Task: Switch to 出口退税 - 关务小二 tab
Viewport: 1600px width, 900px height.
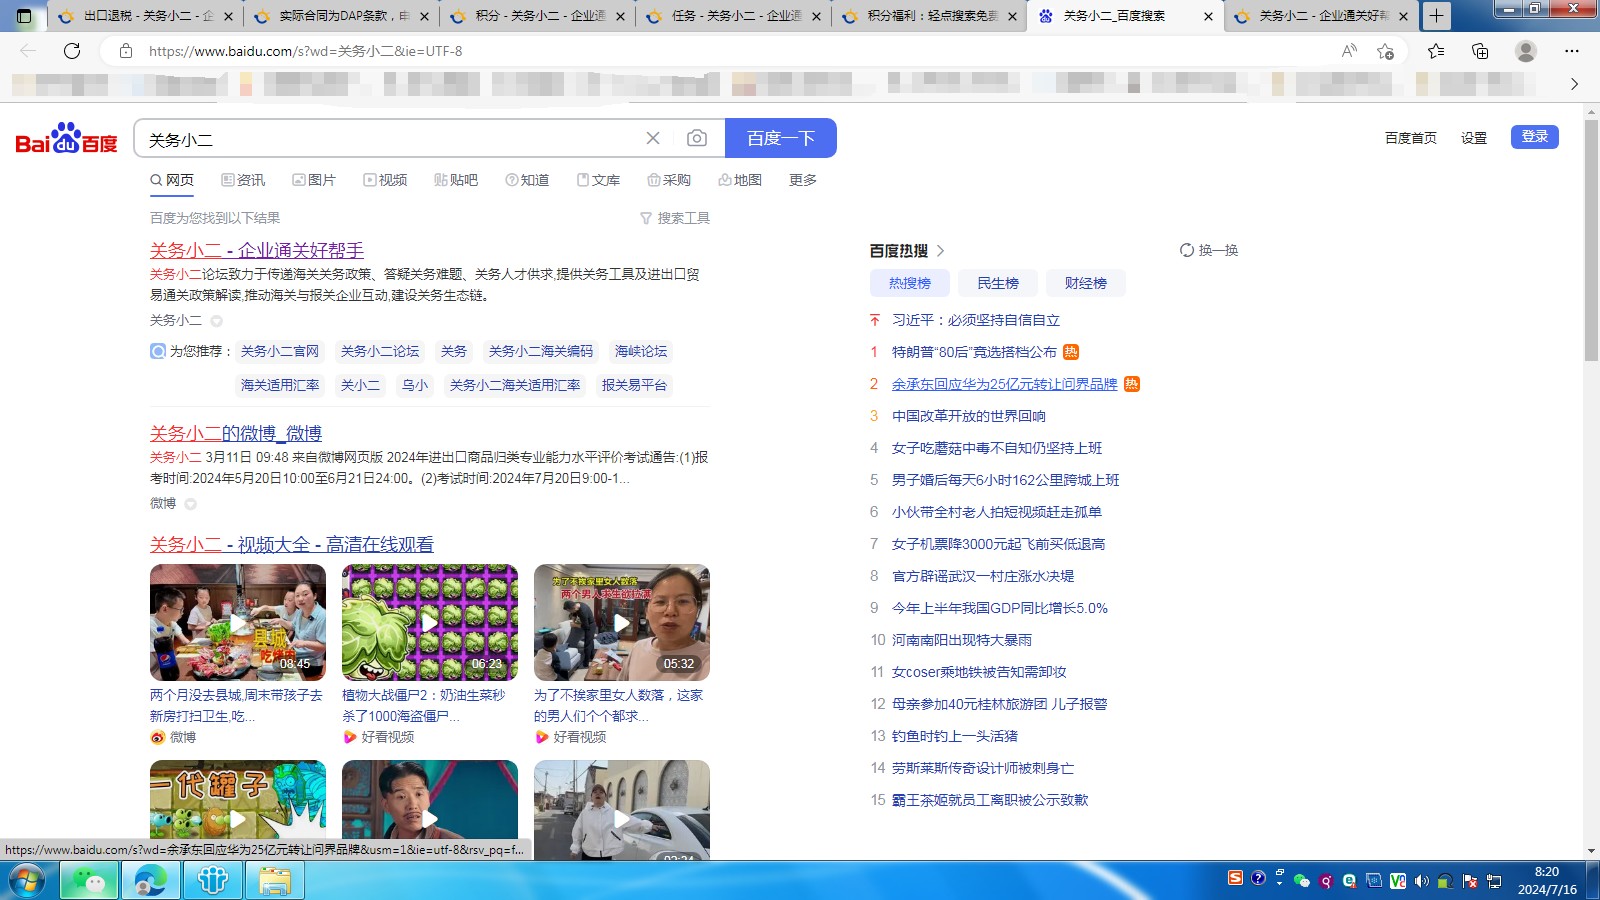Action: 147,16
